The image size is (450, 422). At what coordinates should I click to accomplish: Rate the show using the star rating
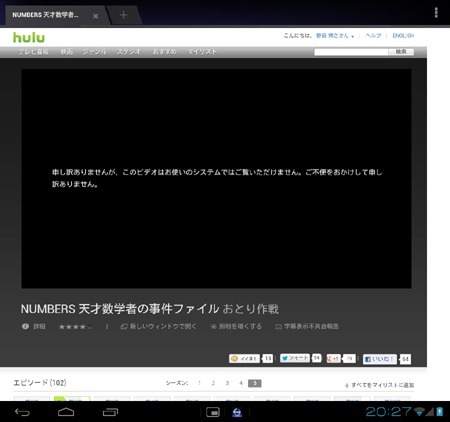[75, 327]
